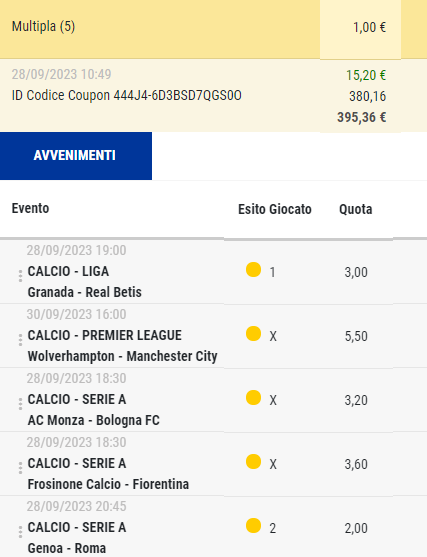The image size is (427, 557).
Task: Select the coupon ID code 444J4-6D3BSD7QGS00
Action: click(178, 95)
